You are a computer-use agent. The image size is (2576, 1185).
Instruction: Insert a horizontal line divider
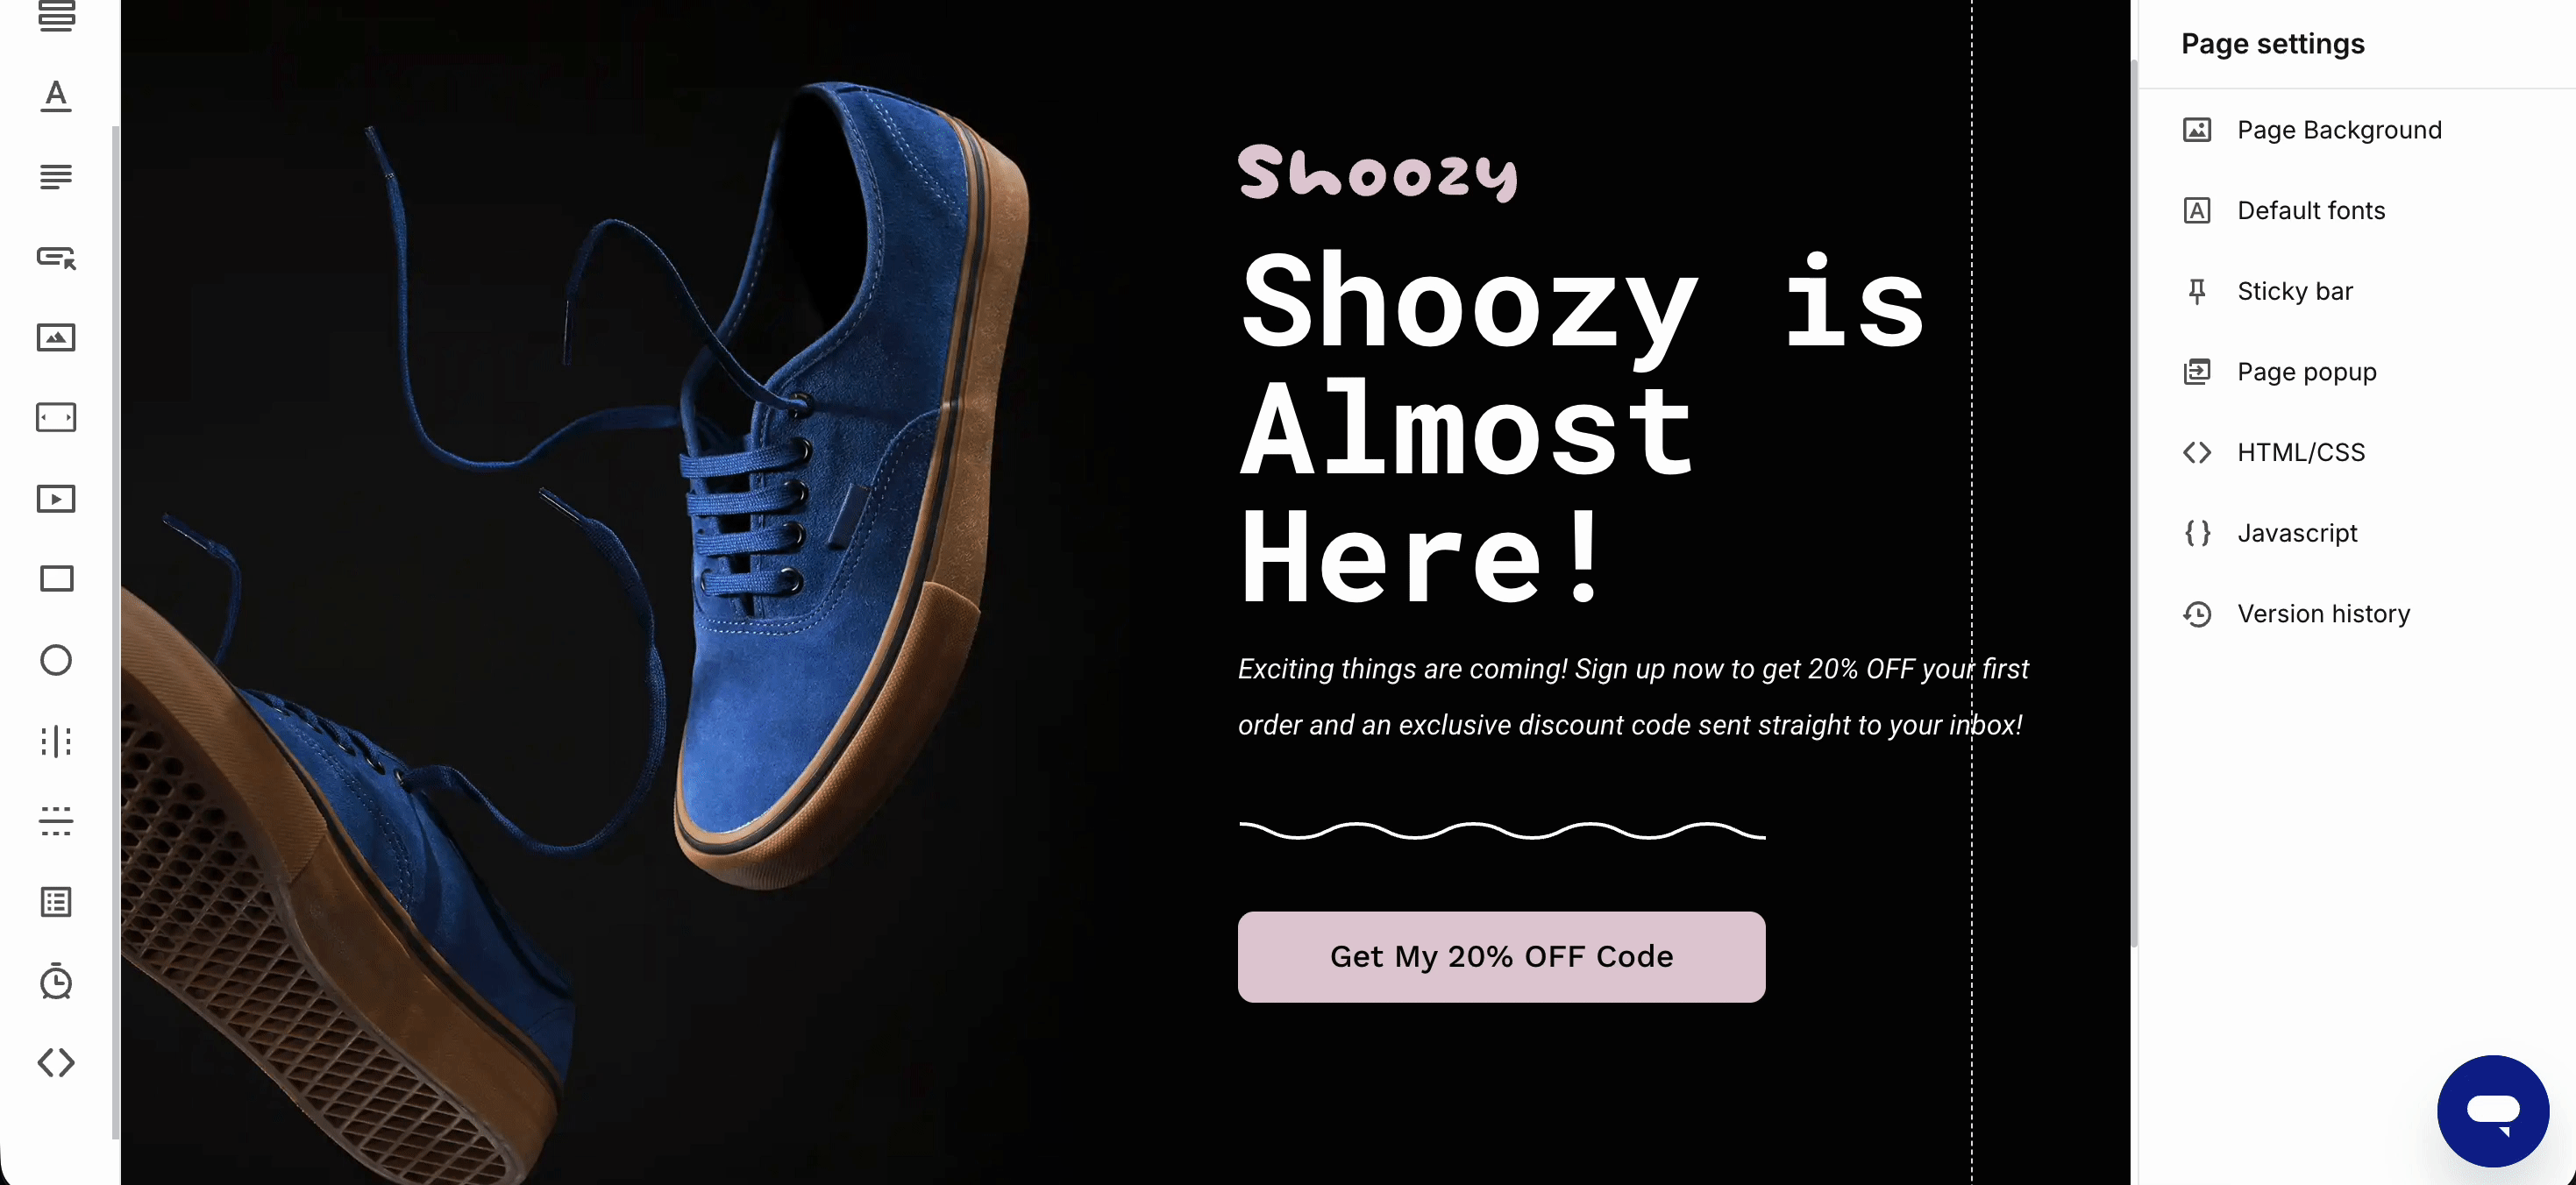pos(56,821)
